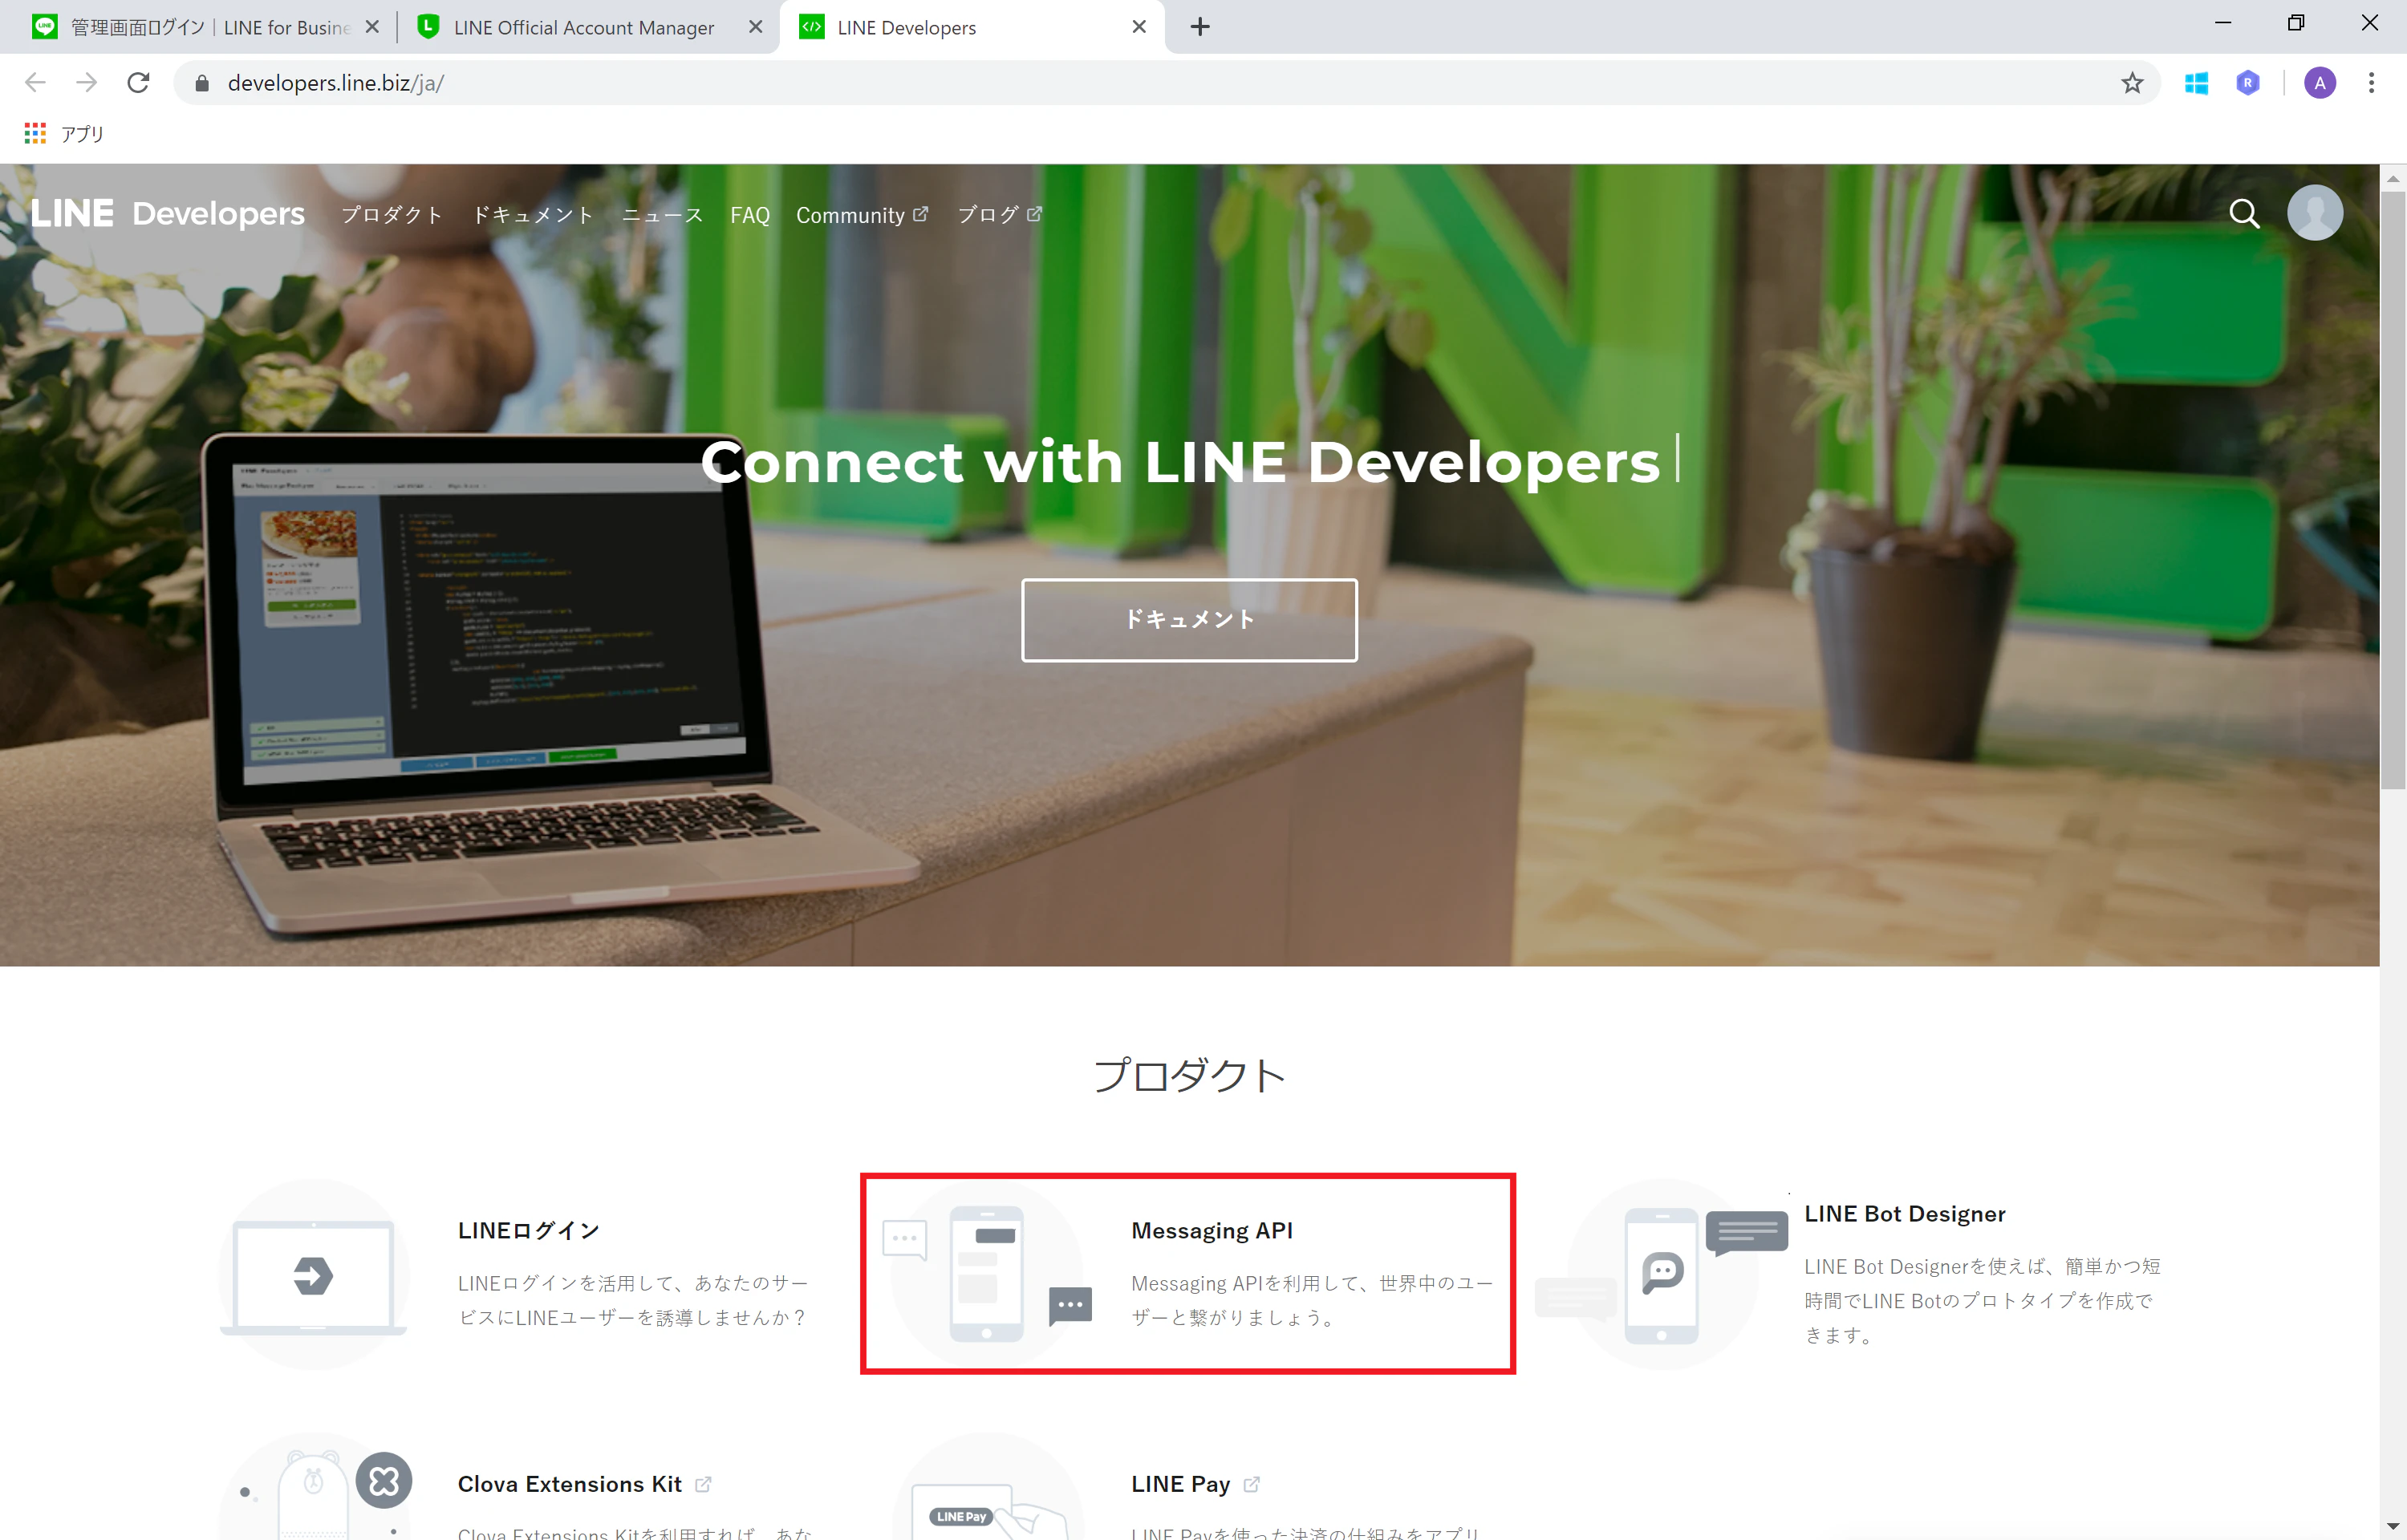Click the Messaging API description text
The width and height of the screenshot is (2407, 1540).
coord(1312,1300)
